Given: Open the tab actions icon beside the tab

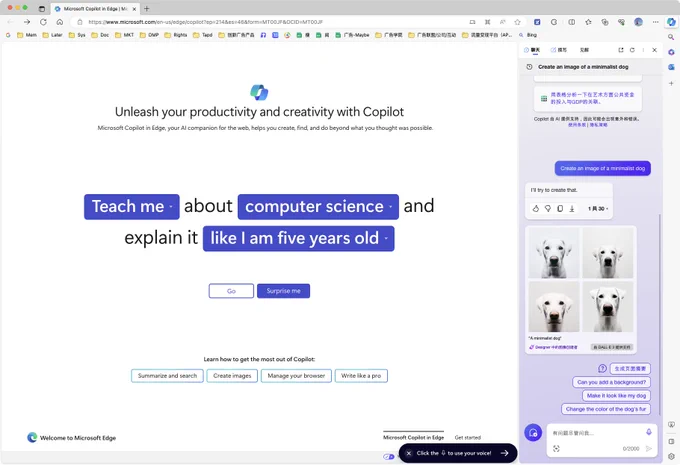Looking at the screenshot, I should click(x=42, y=8).
